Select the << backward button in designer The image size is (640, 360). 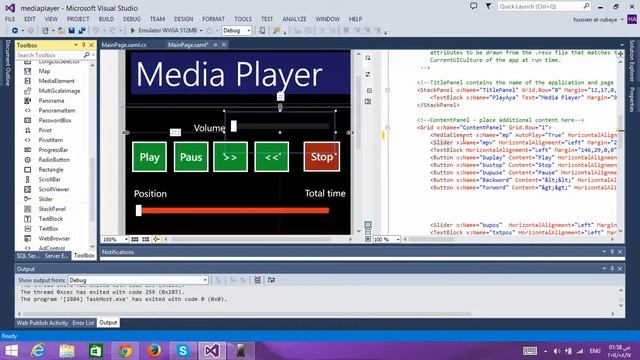click(x=272, y=157)
